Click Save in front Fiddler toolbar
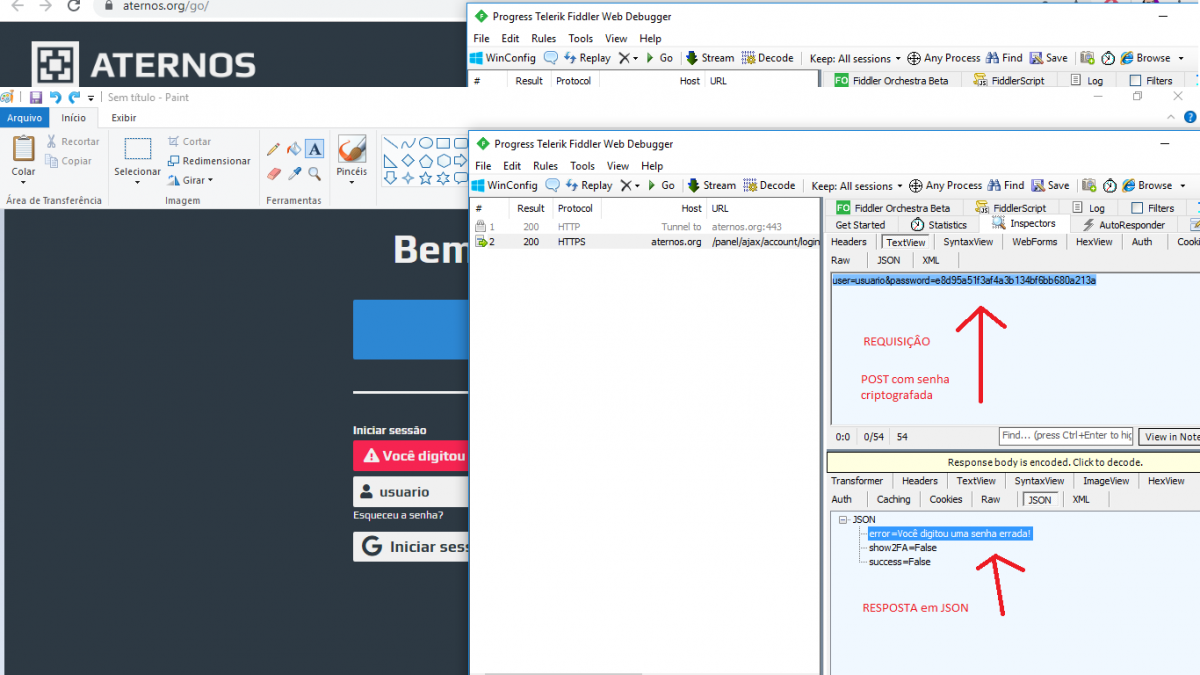Image resolution: width=1200 pixels, height=675 pixels. 1050,185
